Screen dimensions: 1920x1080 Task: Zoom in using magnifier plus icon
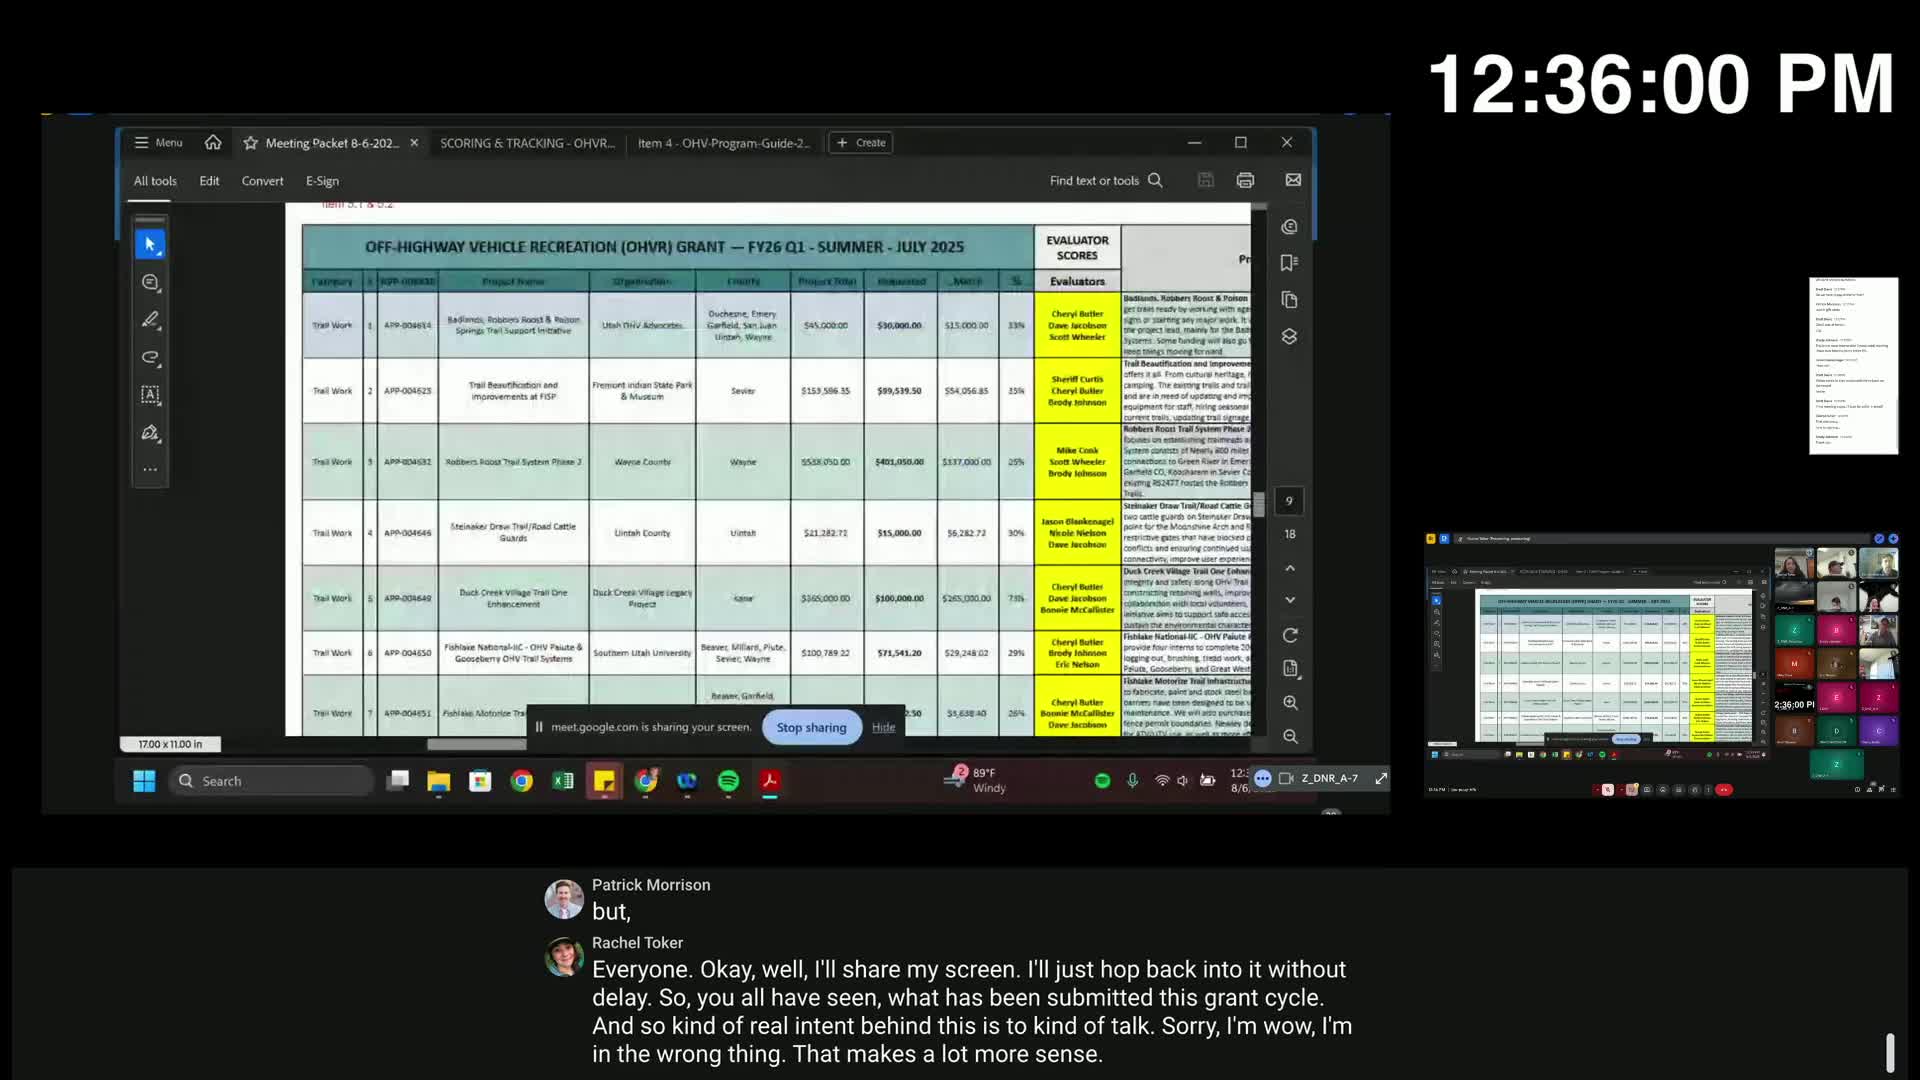[x=1290, y=703]
